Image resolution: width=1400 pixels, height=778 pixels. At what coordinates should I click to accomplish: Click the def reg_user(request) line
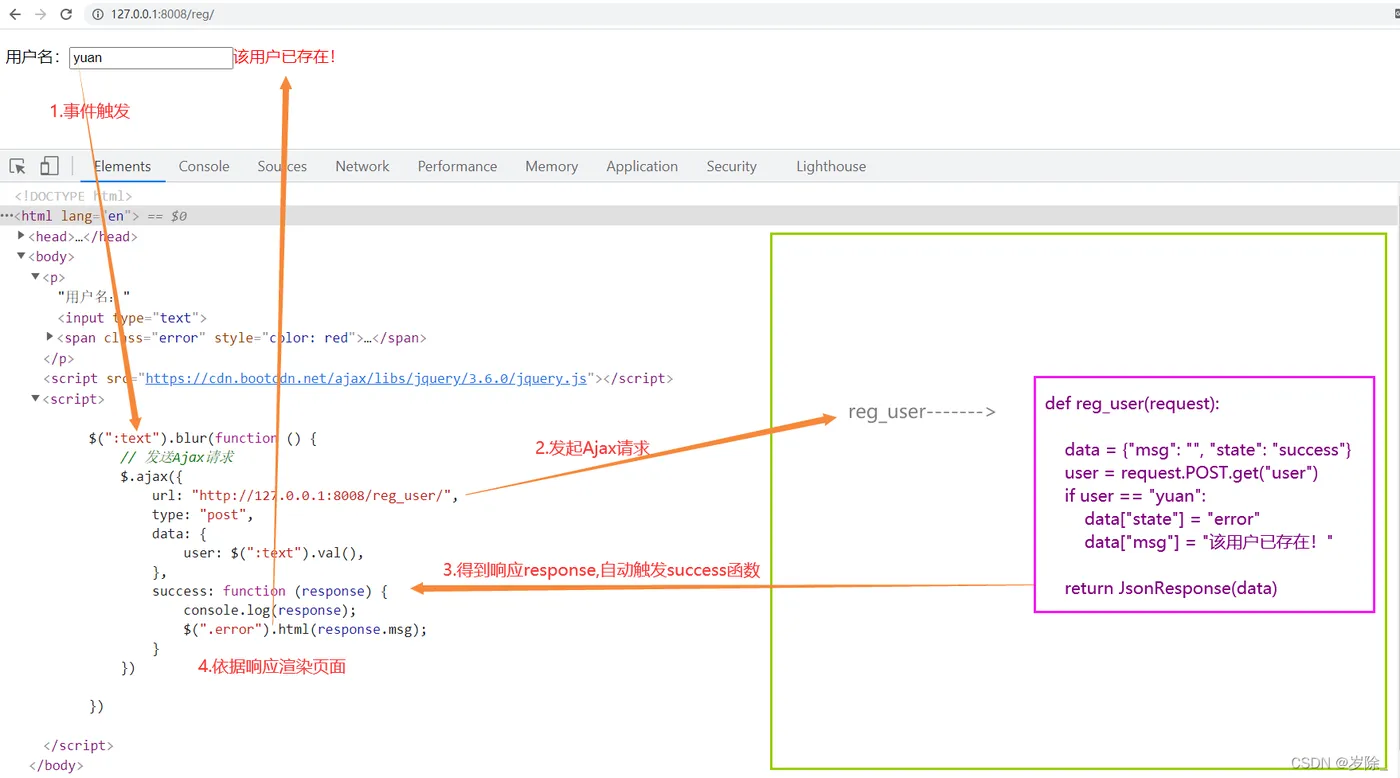(1132, 404)
